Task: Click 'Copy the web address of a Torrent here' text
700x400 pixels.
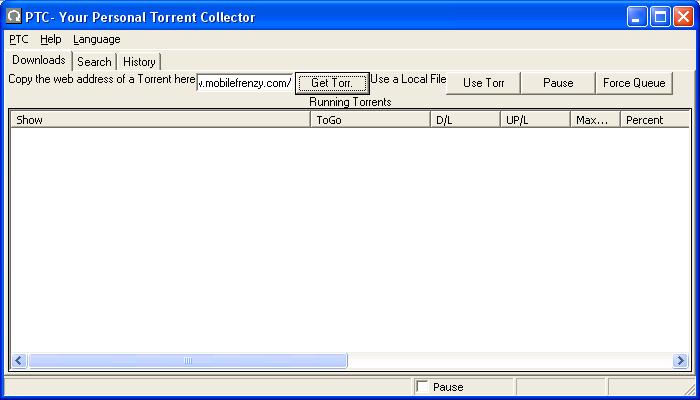Action: (x=102, y=79)
